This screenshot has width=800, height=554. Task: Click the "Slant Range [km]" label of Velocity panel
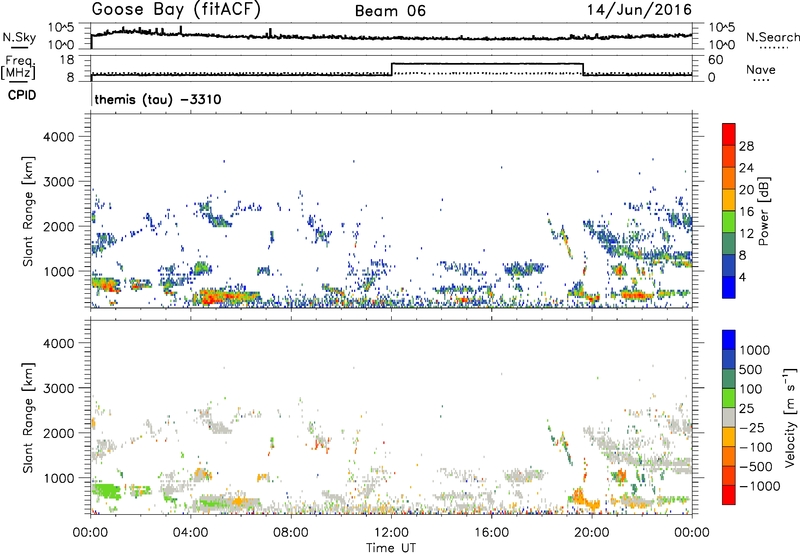[x=28, y=417]
